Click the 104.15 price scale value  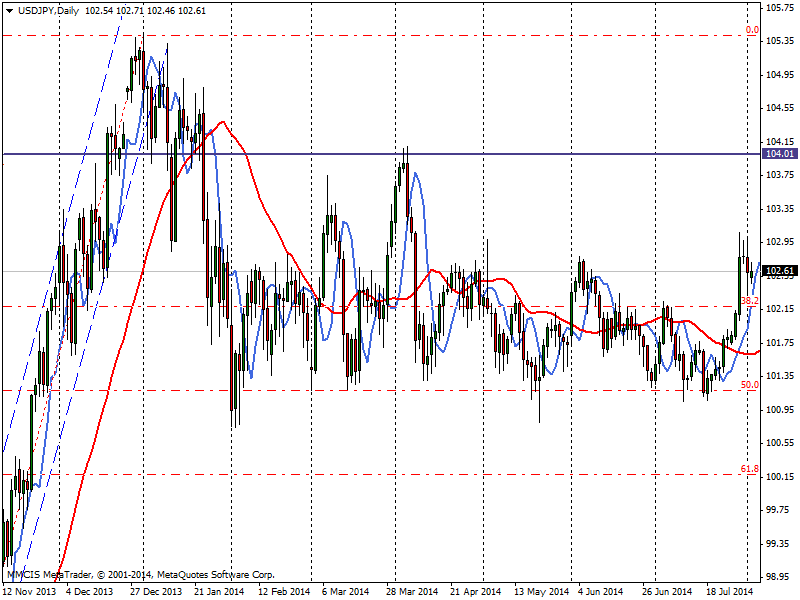(780, 141)
